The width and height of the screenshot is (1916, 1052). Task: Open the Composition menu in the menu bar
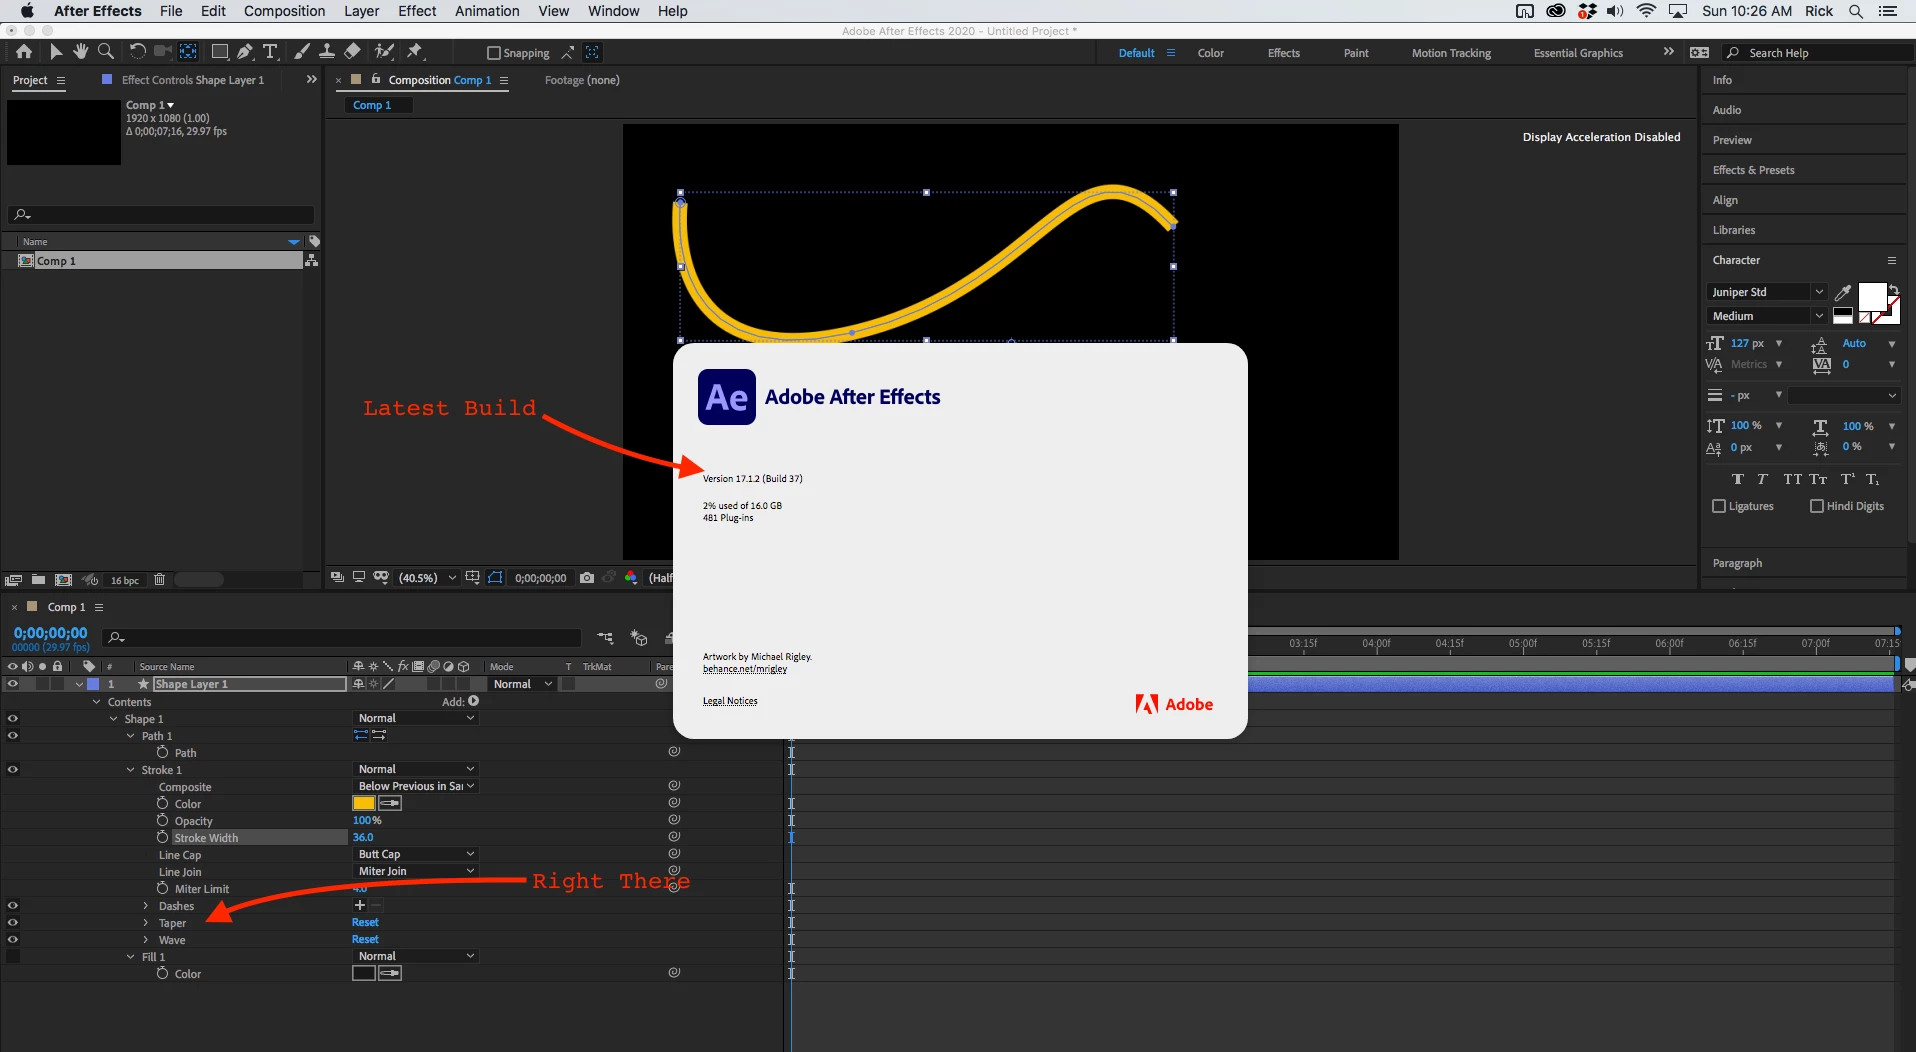pyautogui.click(x=285, y=11)
